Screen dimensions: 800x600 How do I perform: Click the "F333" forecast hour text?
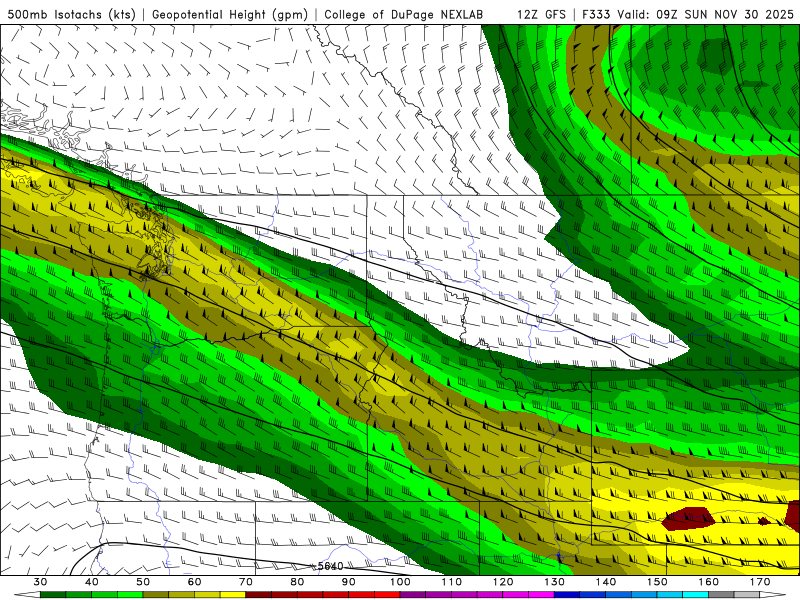pyautogui.click(x=596, y=14)
